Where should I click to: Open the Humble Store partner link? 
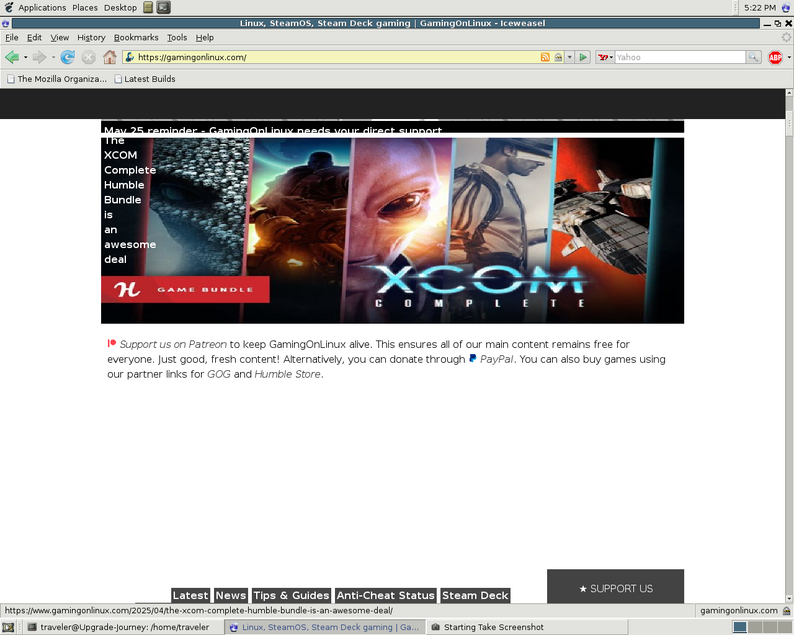[x=287, y=374]
